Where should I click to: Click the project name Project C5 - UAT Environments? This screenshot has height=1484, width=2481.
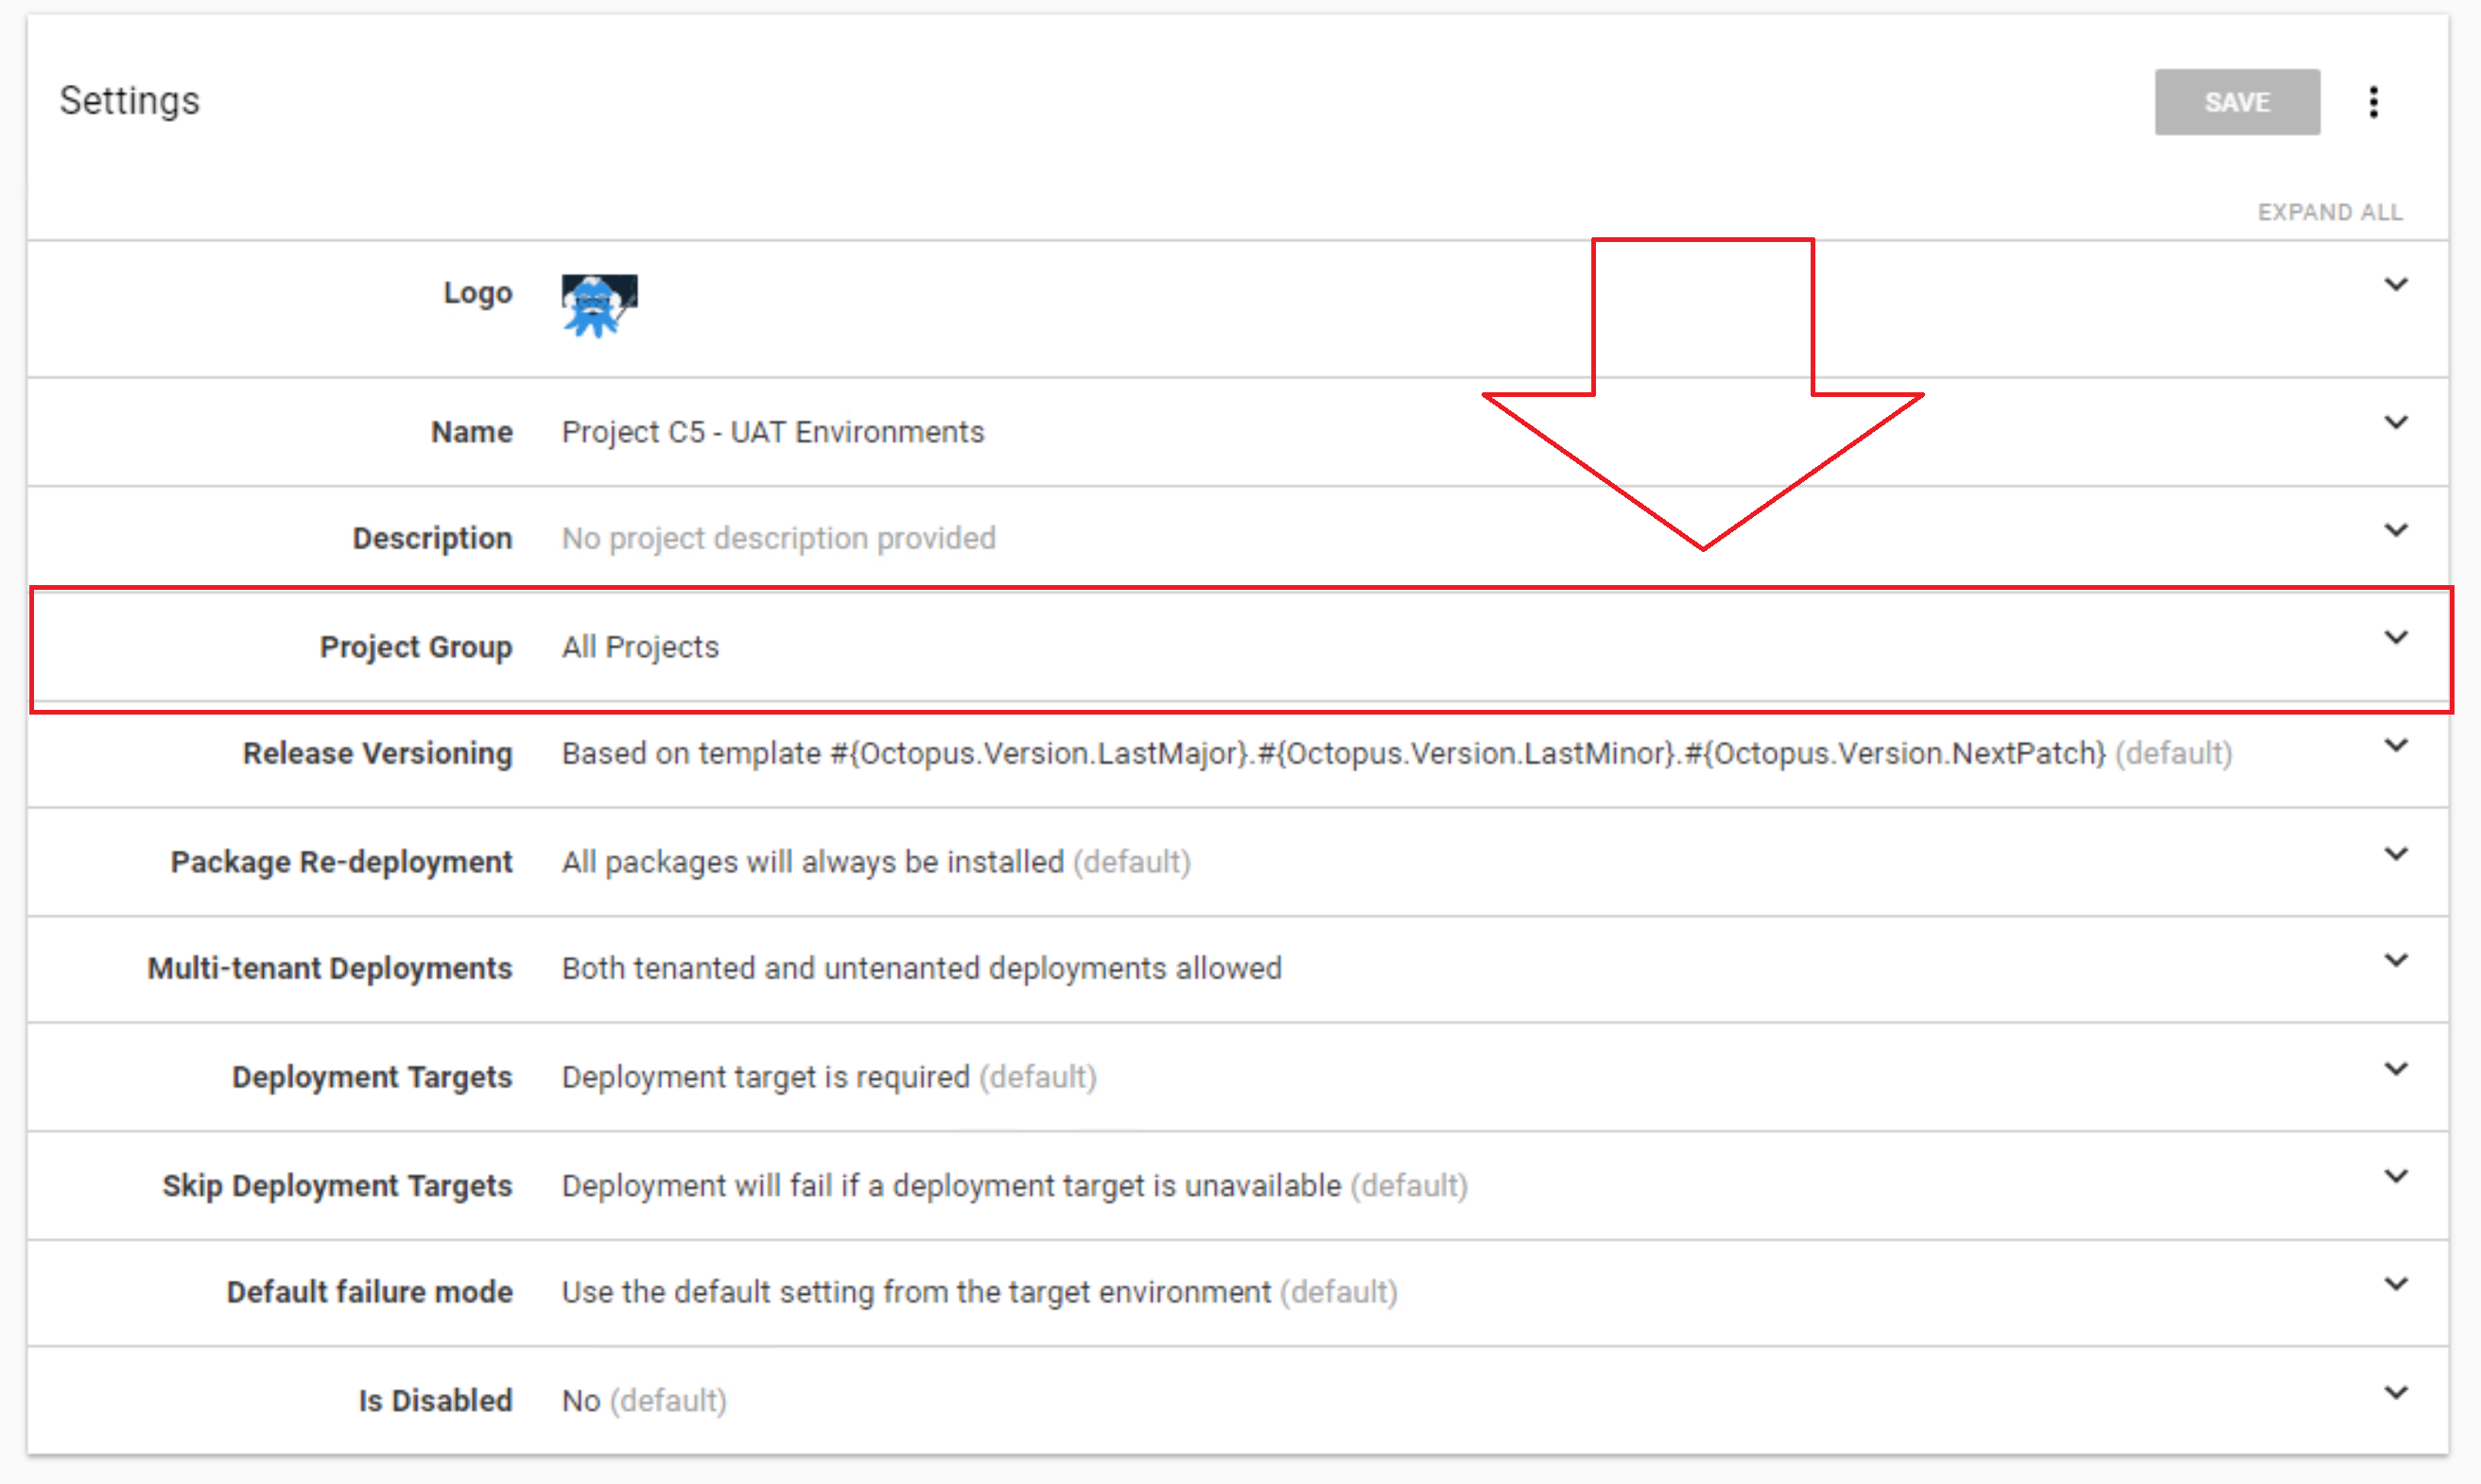(772, 432)
